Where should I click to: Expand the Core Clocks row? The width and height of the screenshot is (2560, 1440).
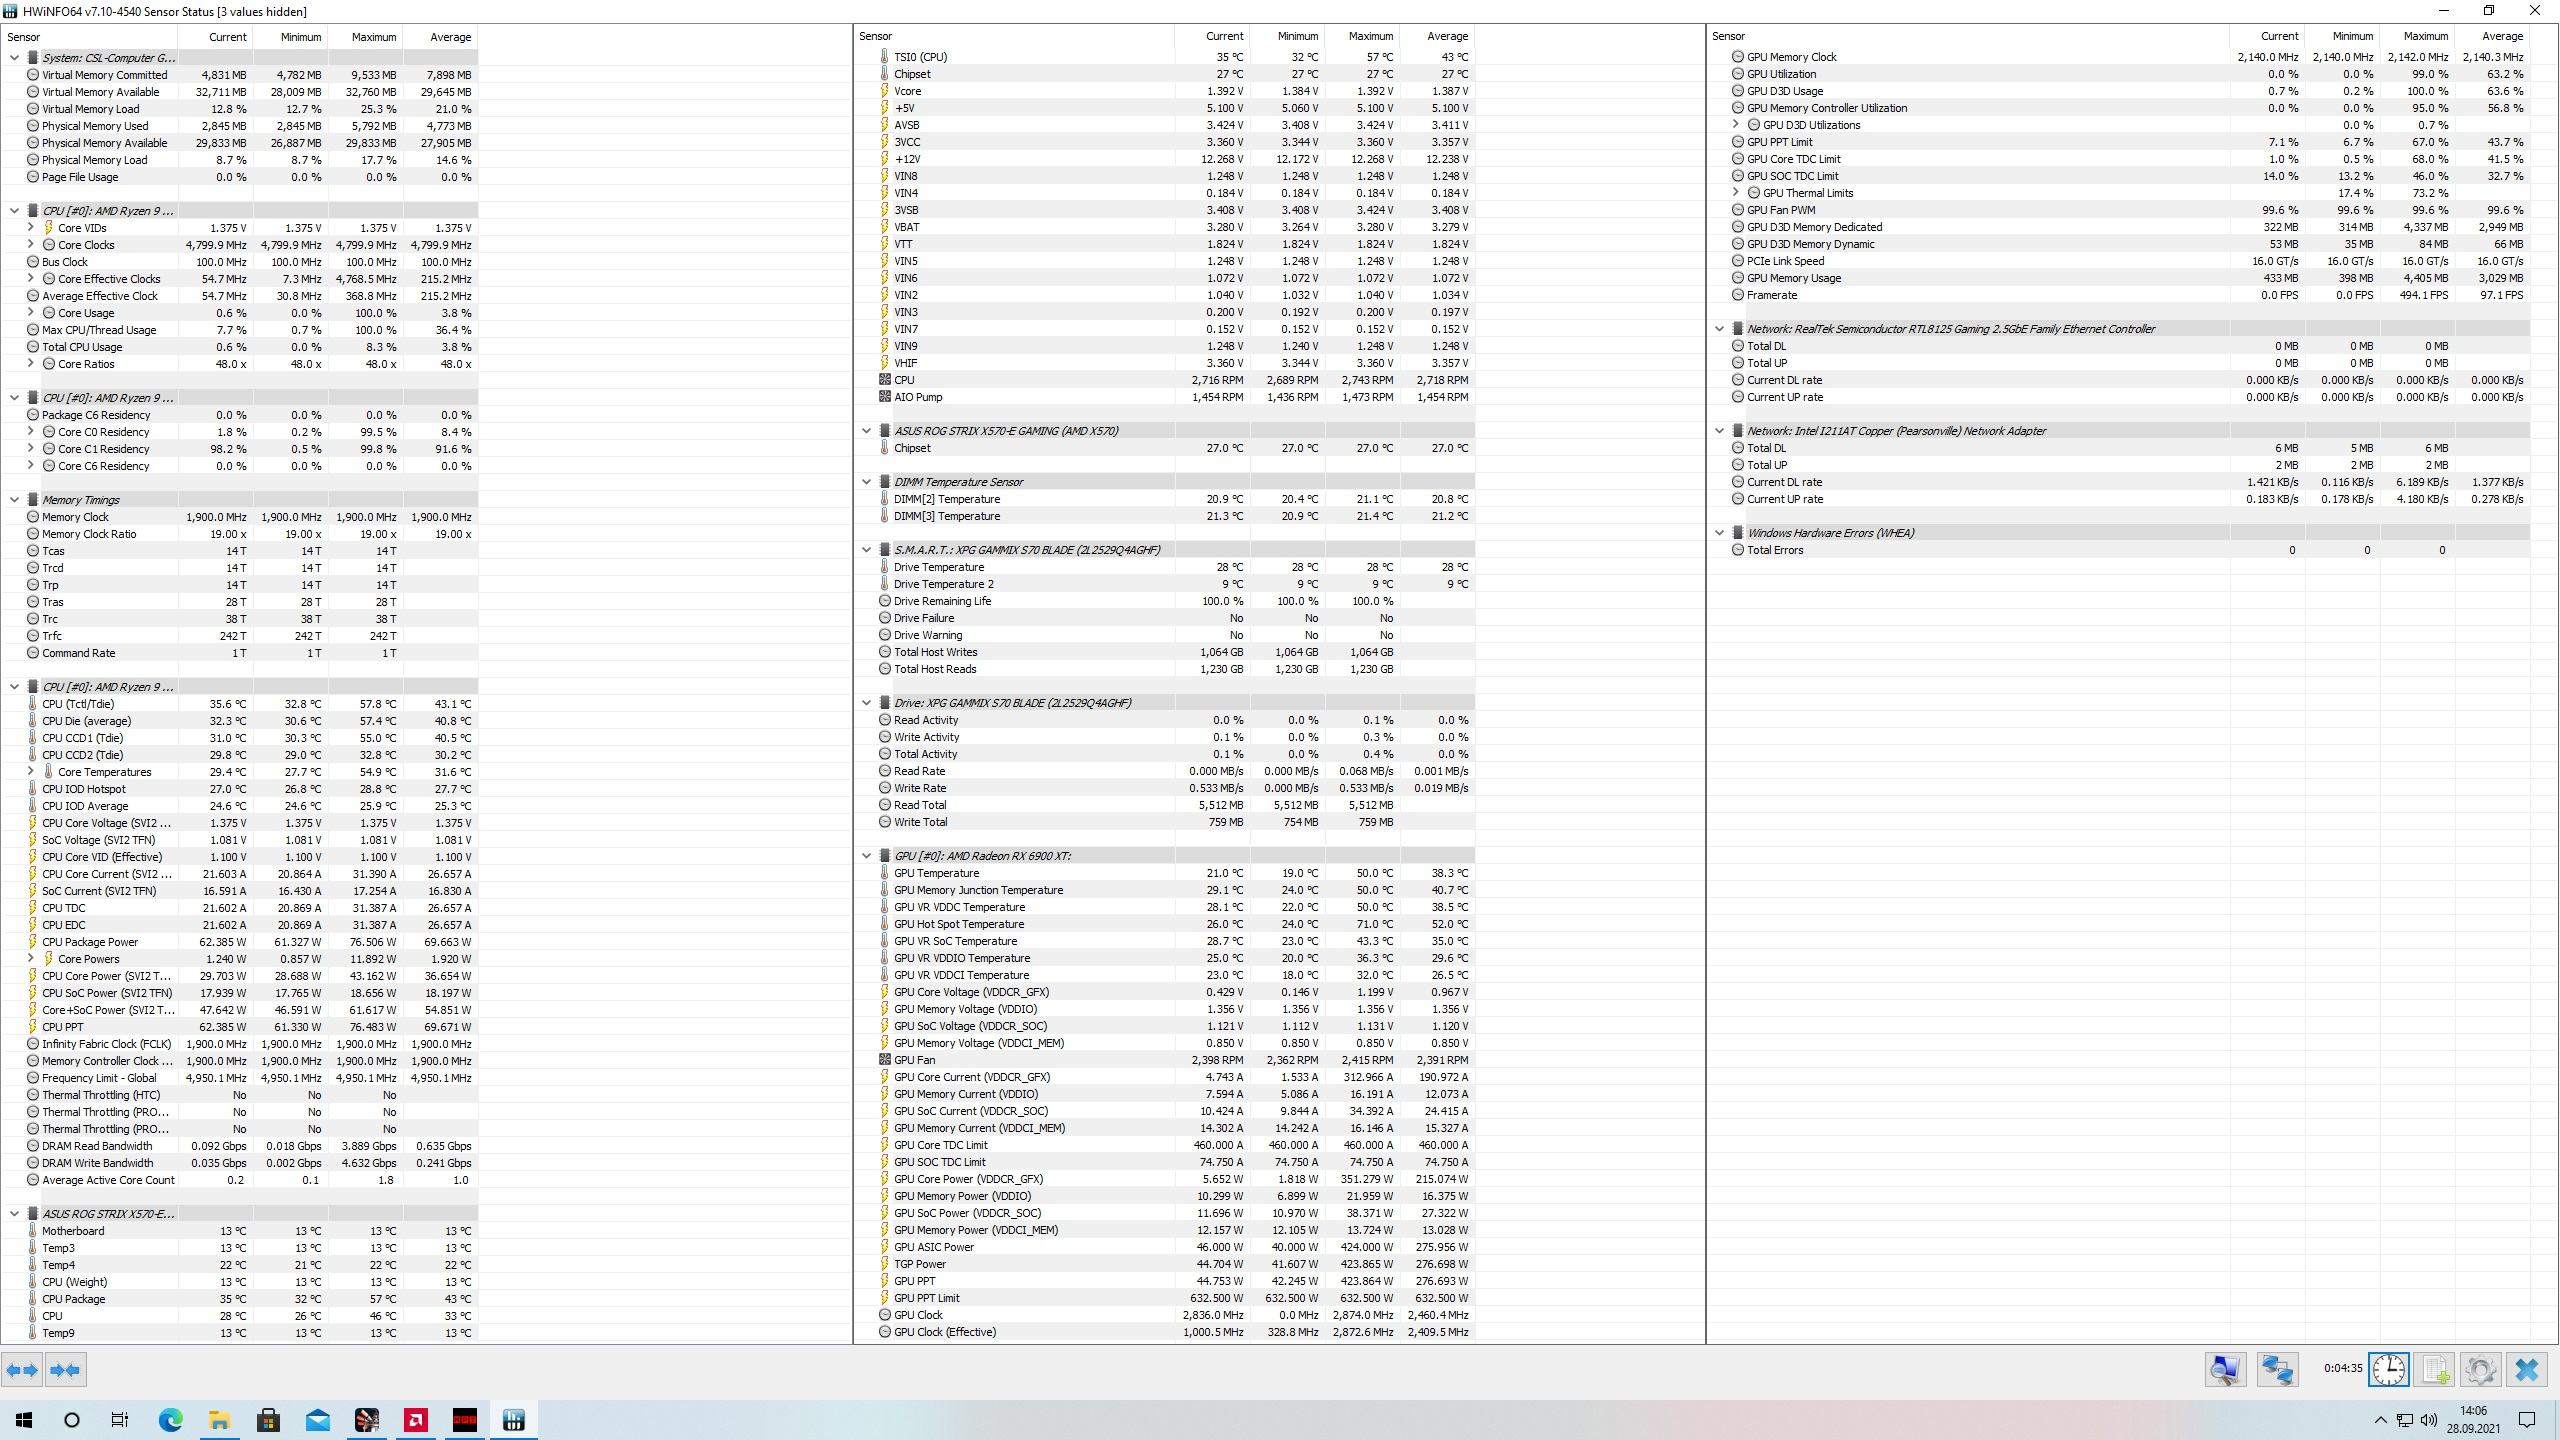coord(30,245)
